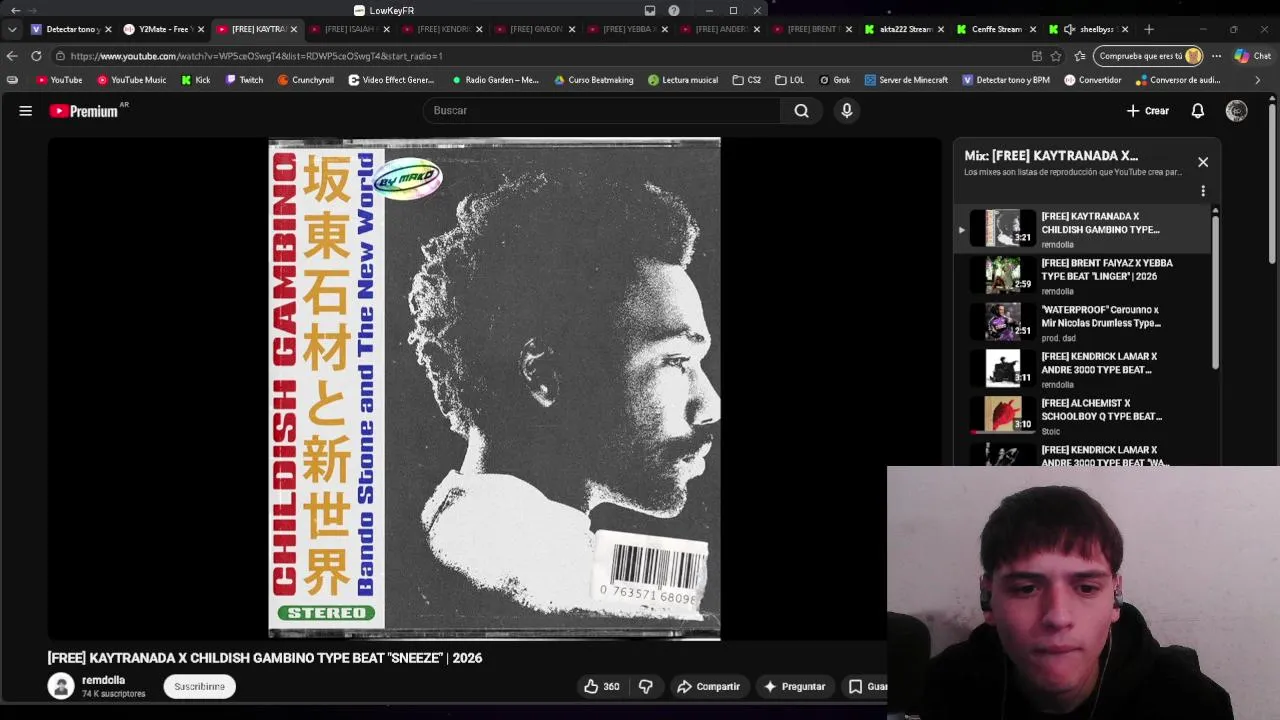
Task: Open remdolla channel avatar
Action: point(61,686)
